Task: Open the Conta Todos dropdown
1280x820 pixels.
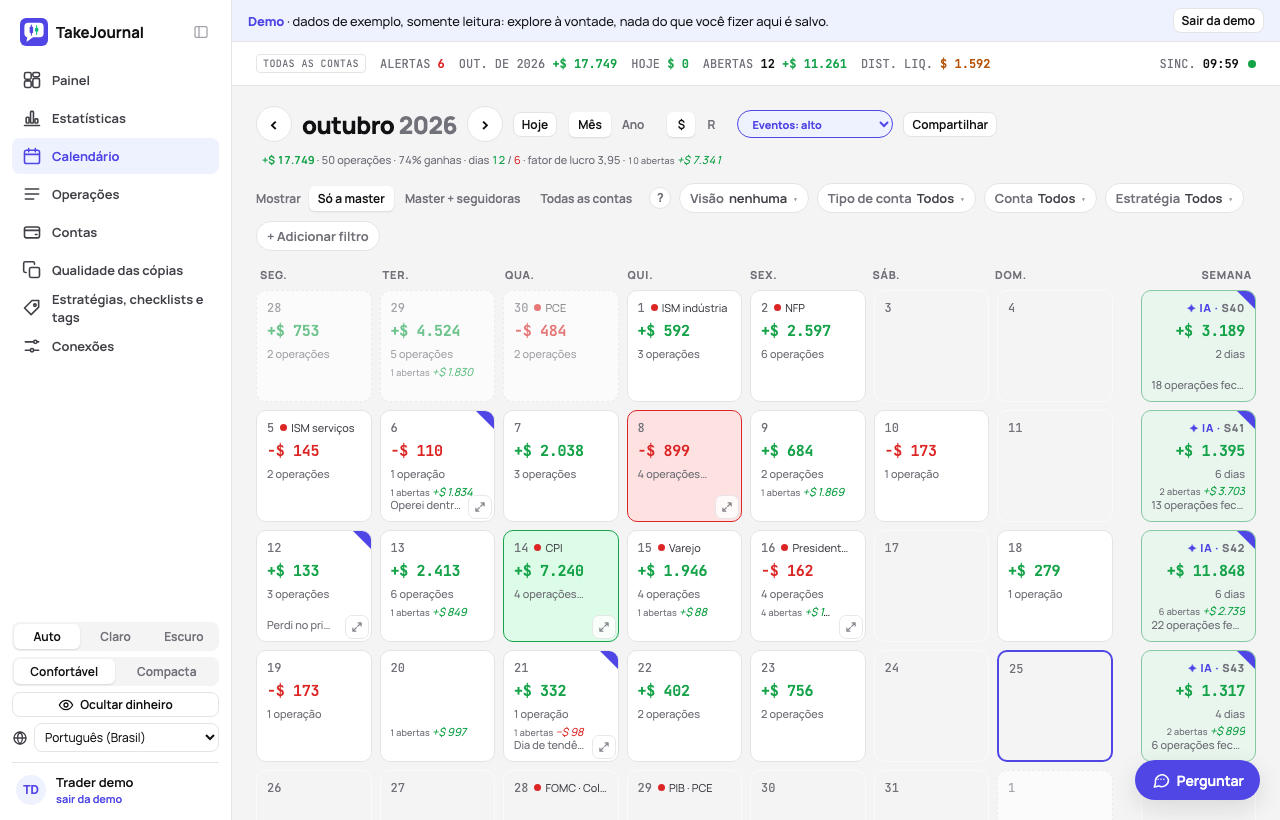Action: pyautogui.click(x=1040, y=198)
